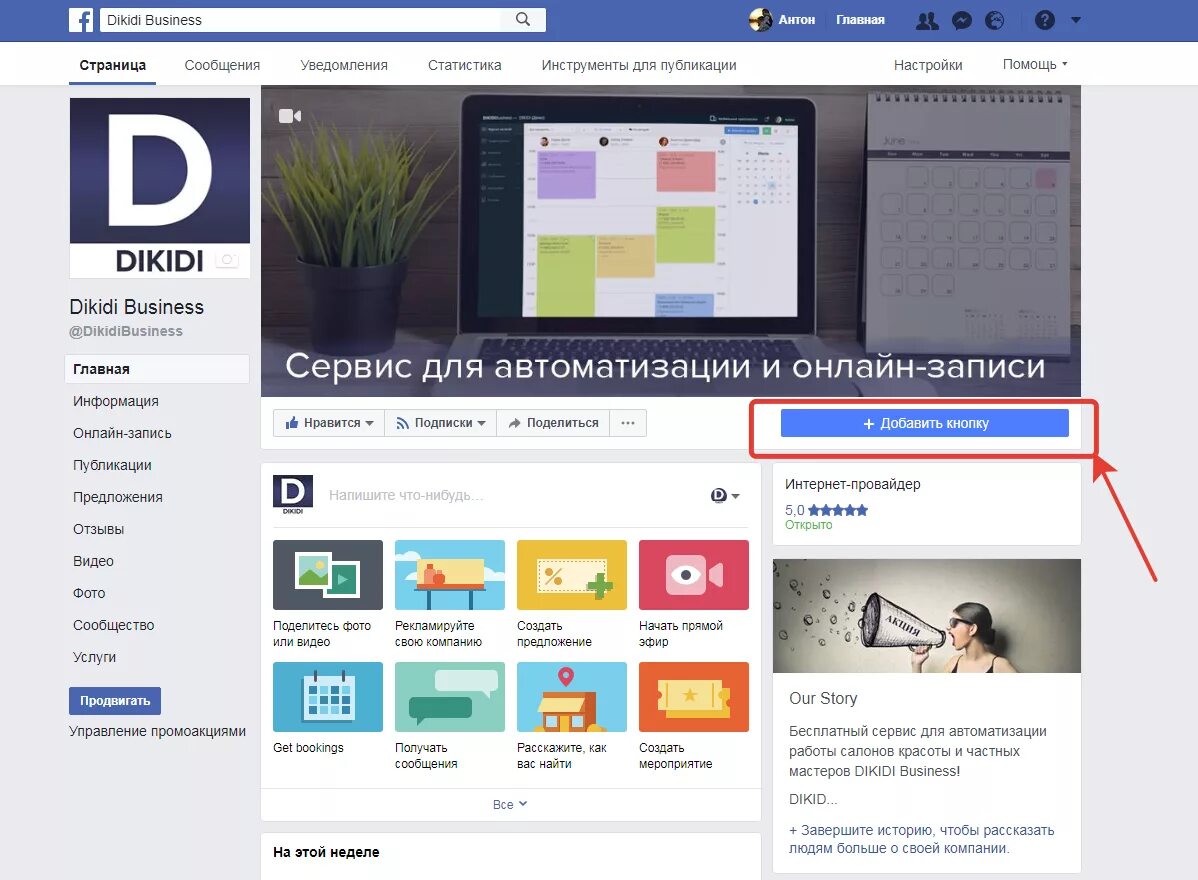
Task: Expand the Все tiles list
Action: (x=510, y=804)
